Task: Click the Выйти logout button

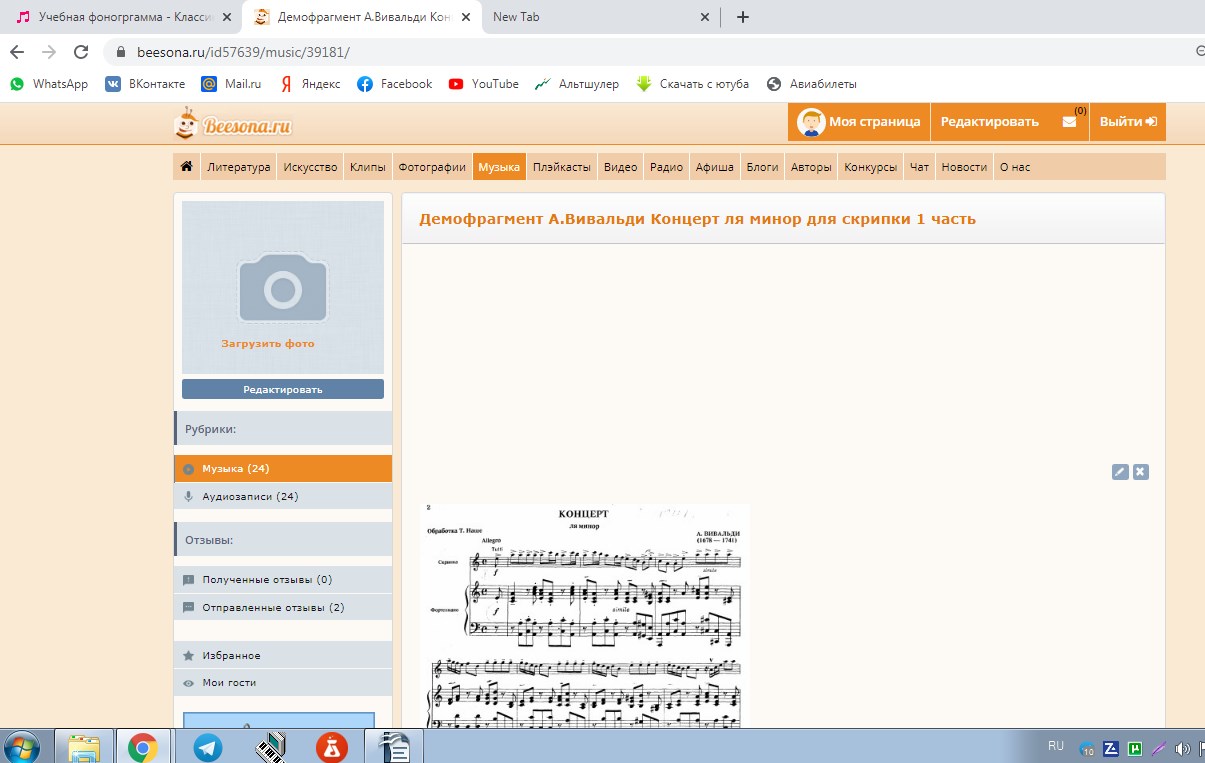Action: (1128, 122)
